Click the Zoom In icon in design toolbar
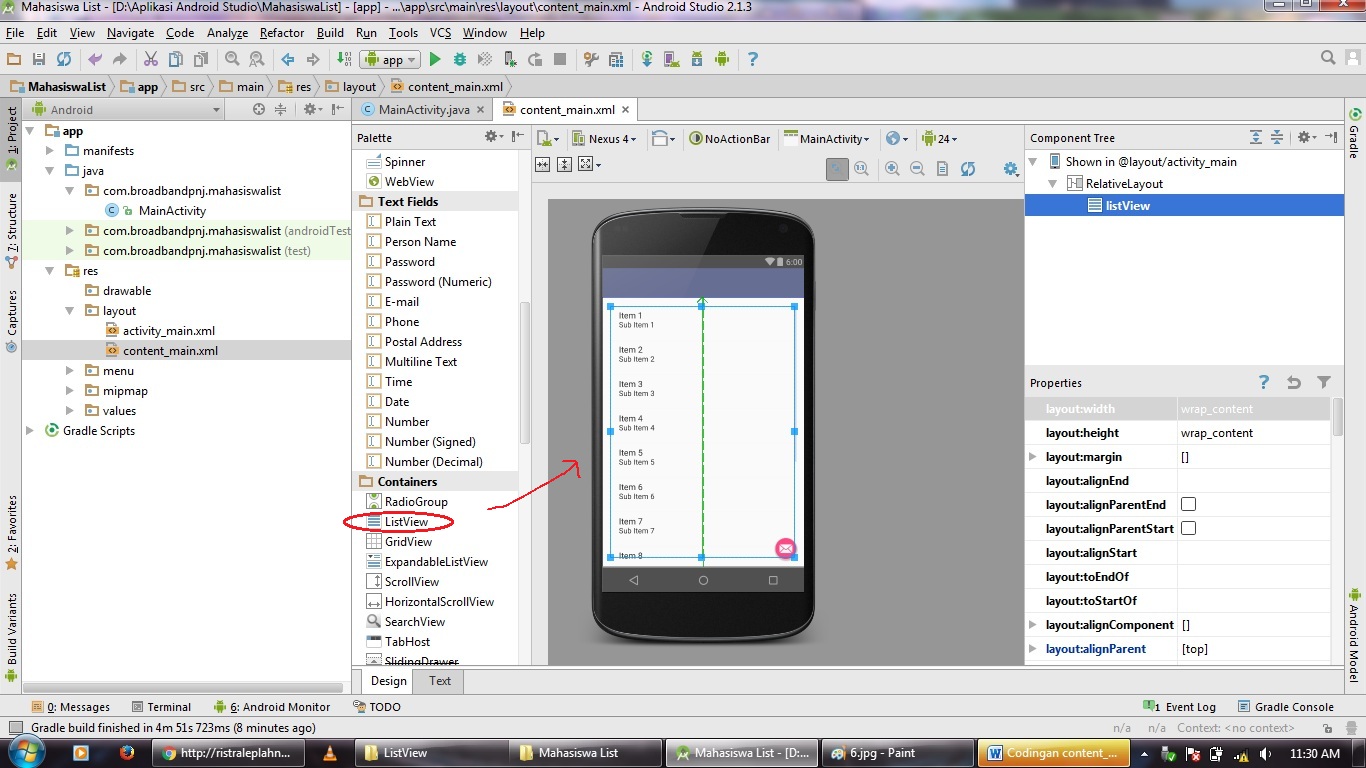Image resolution: width=1366 pixels, height=768 pixels. [892, 169]
